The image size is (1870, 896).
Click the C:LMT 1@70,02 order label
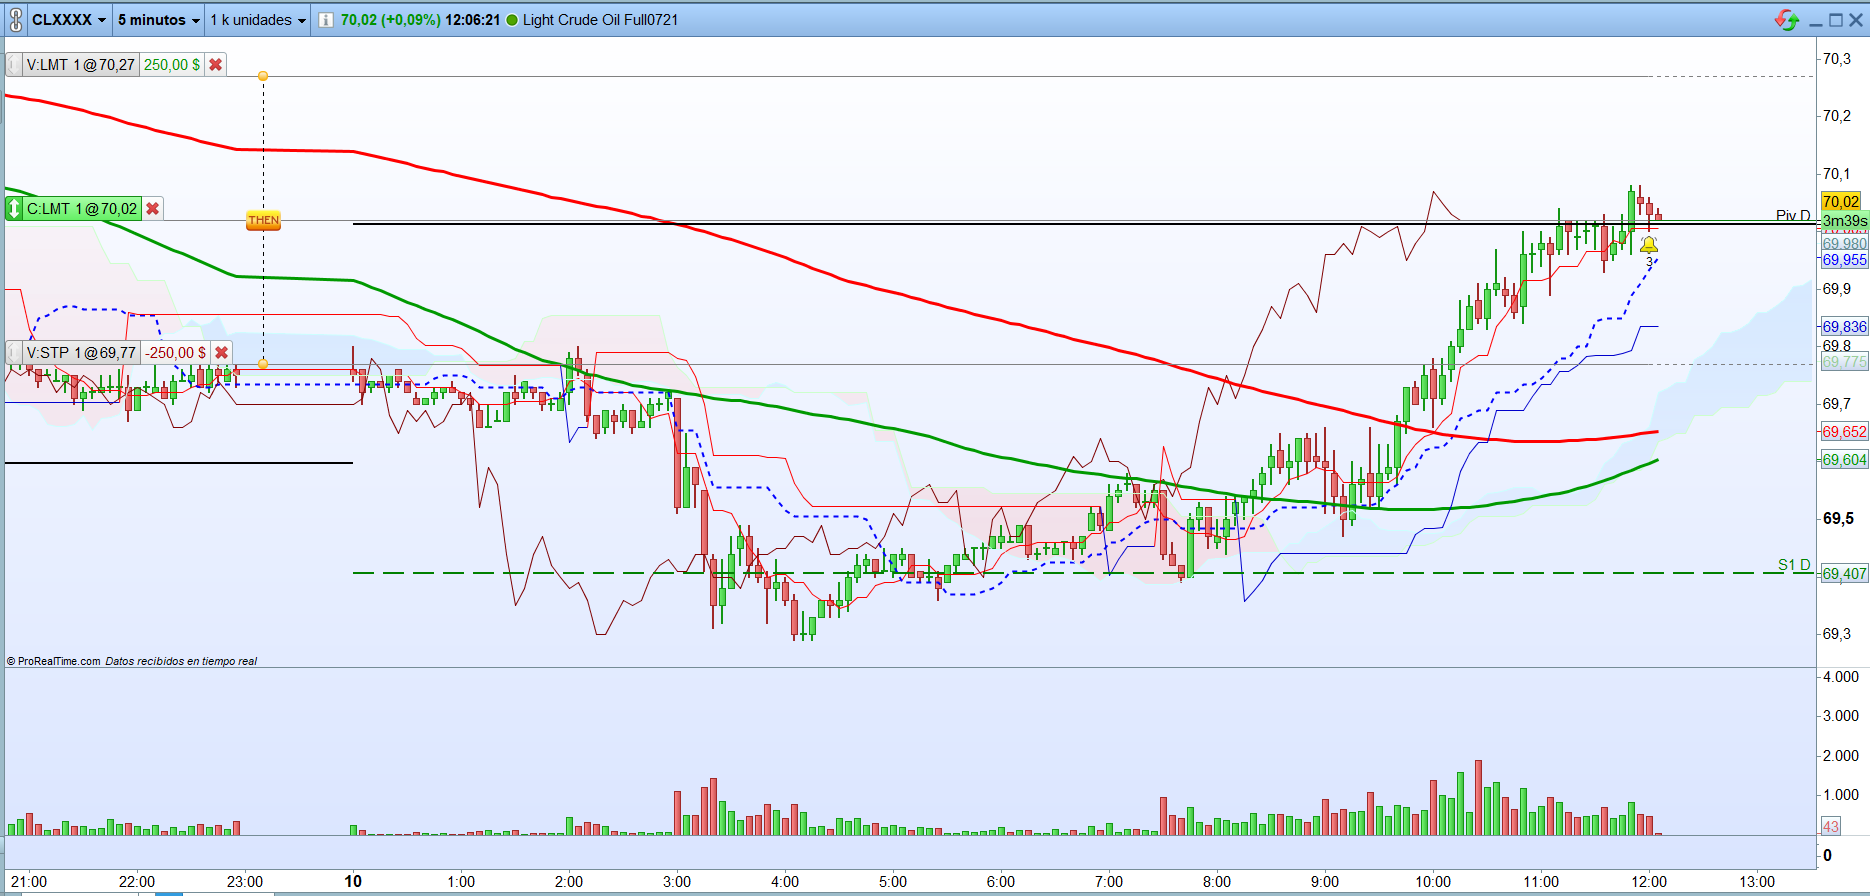click(82, 209)
